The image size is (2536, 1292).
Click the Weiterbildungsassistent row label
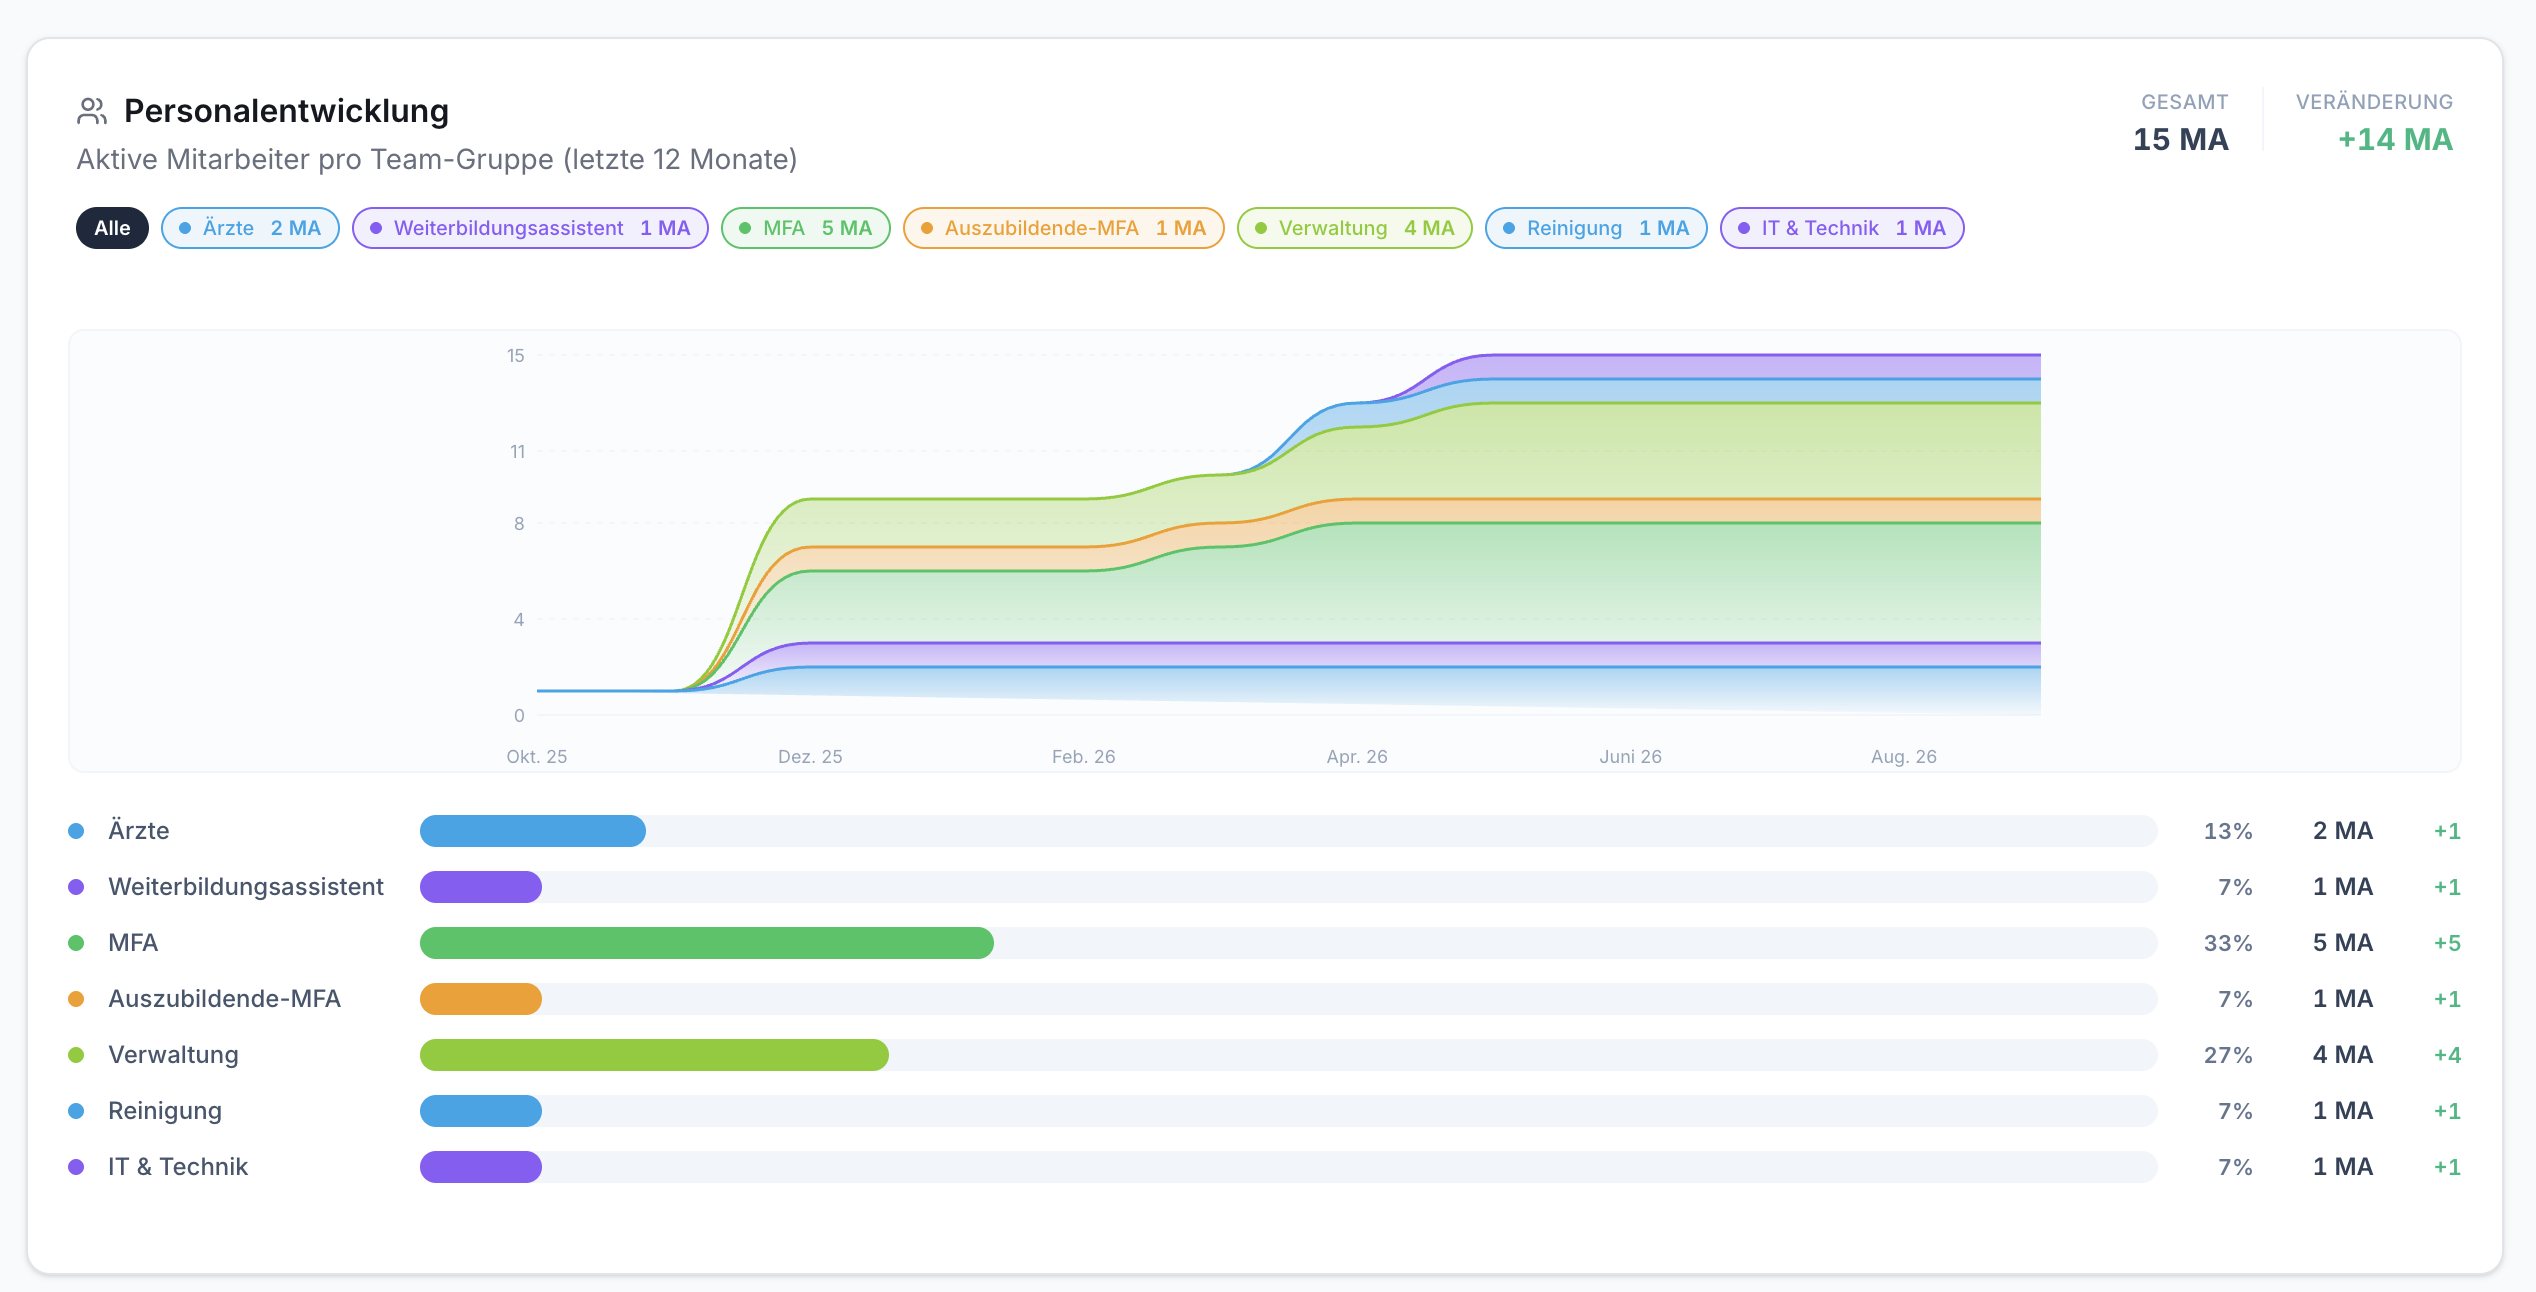pos(246,887)
